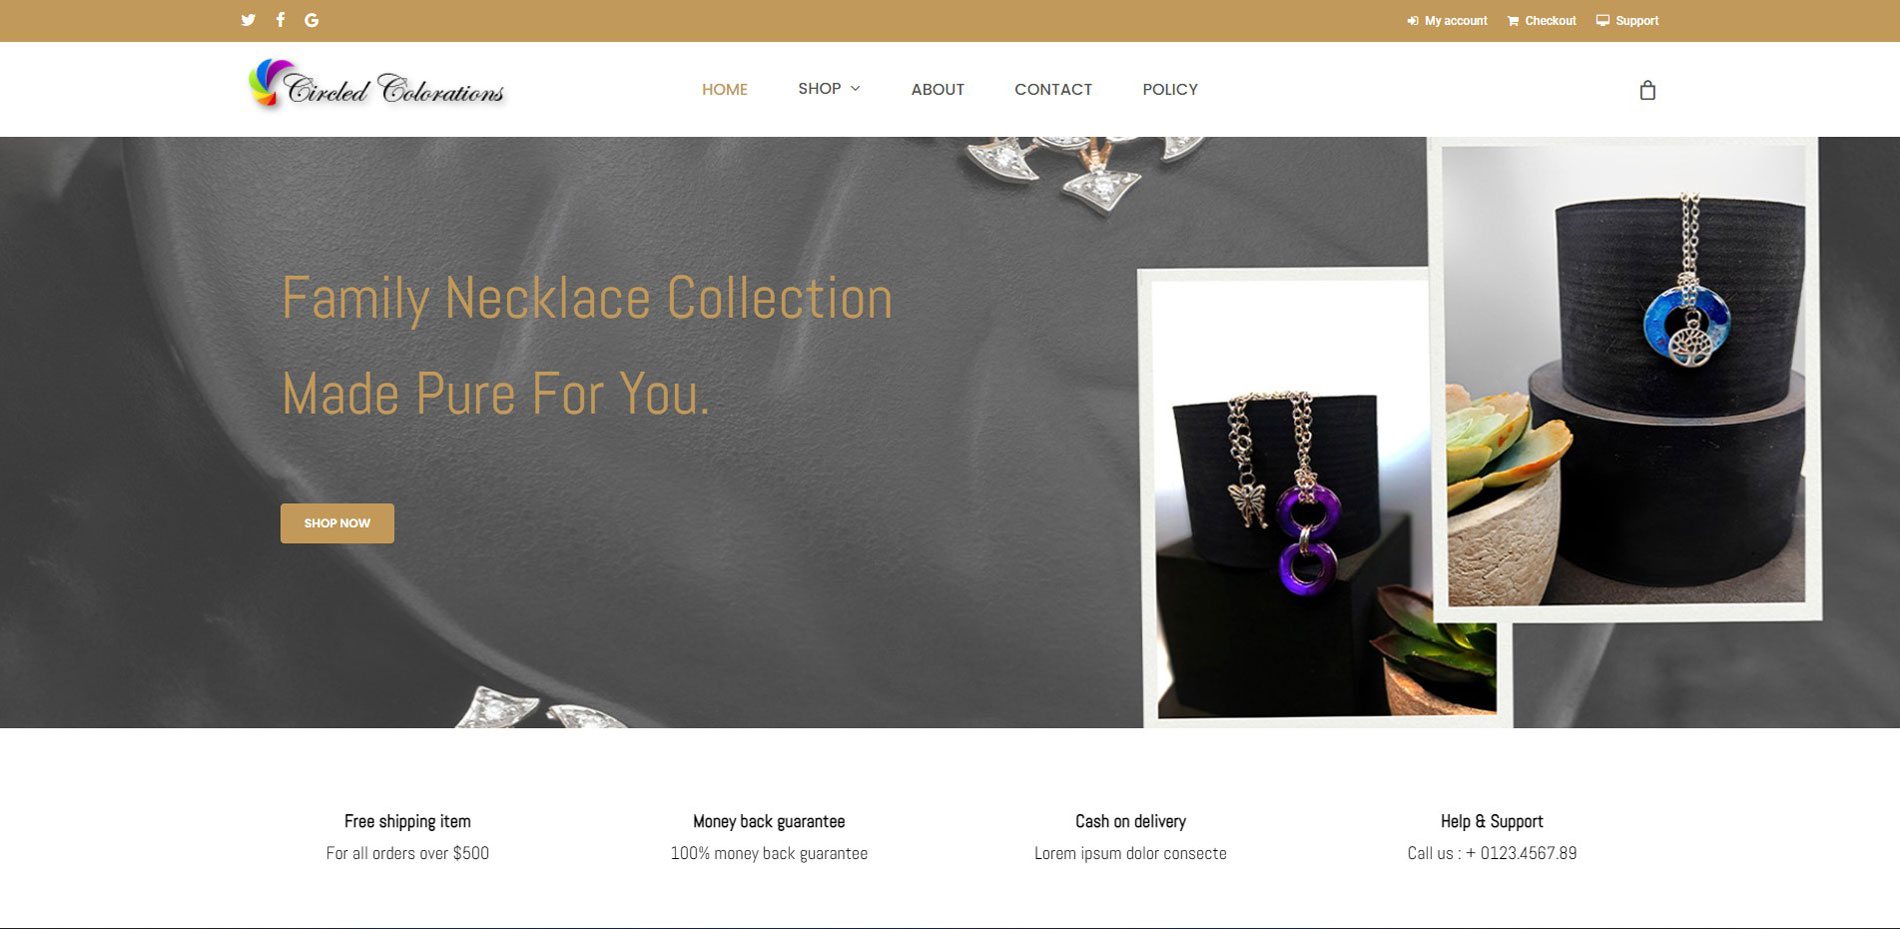Go to the Home menu item
This screenshot has height=929, width=1900.
pos(725,89)
